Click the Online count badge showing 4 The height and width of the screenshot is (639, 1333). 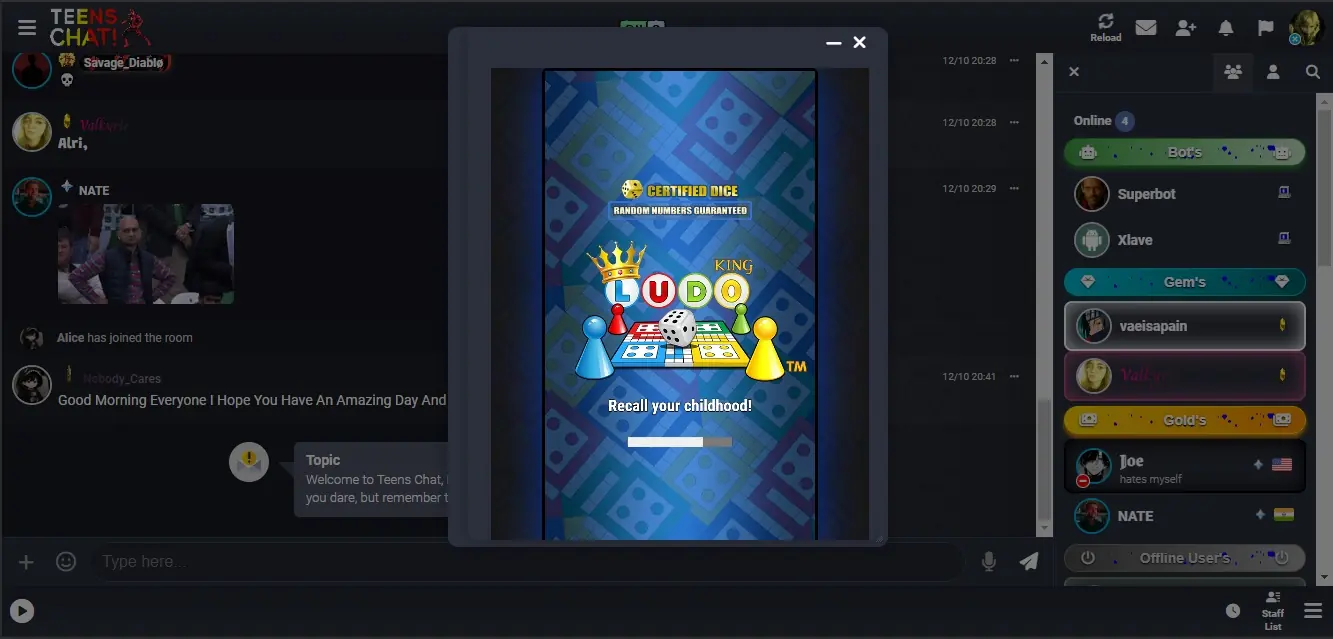pyautogui.click(x=1125, y=121)
